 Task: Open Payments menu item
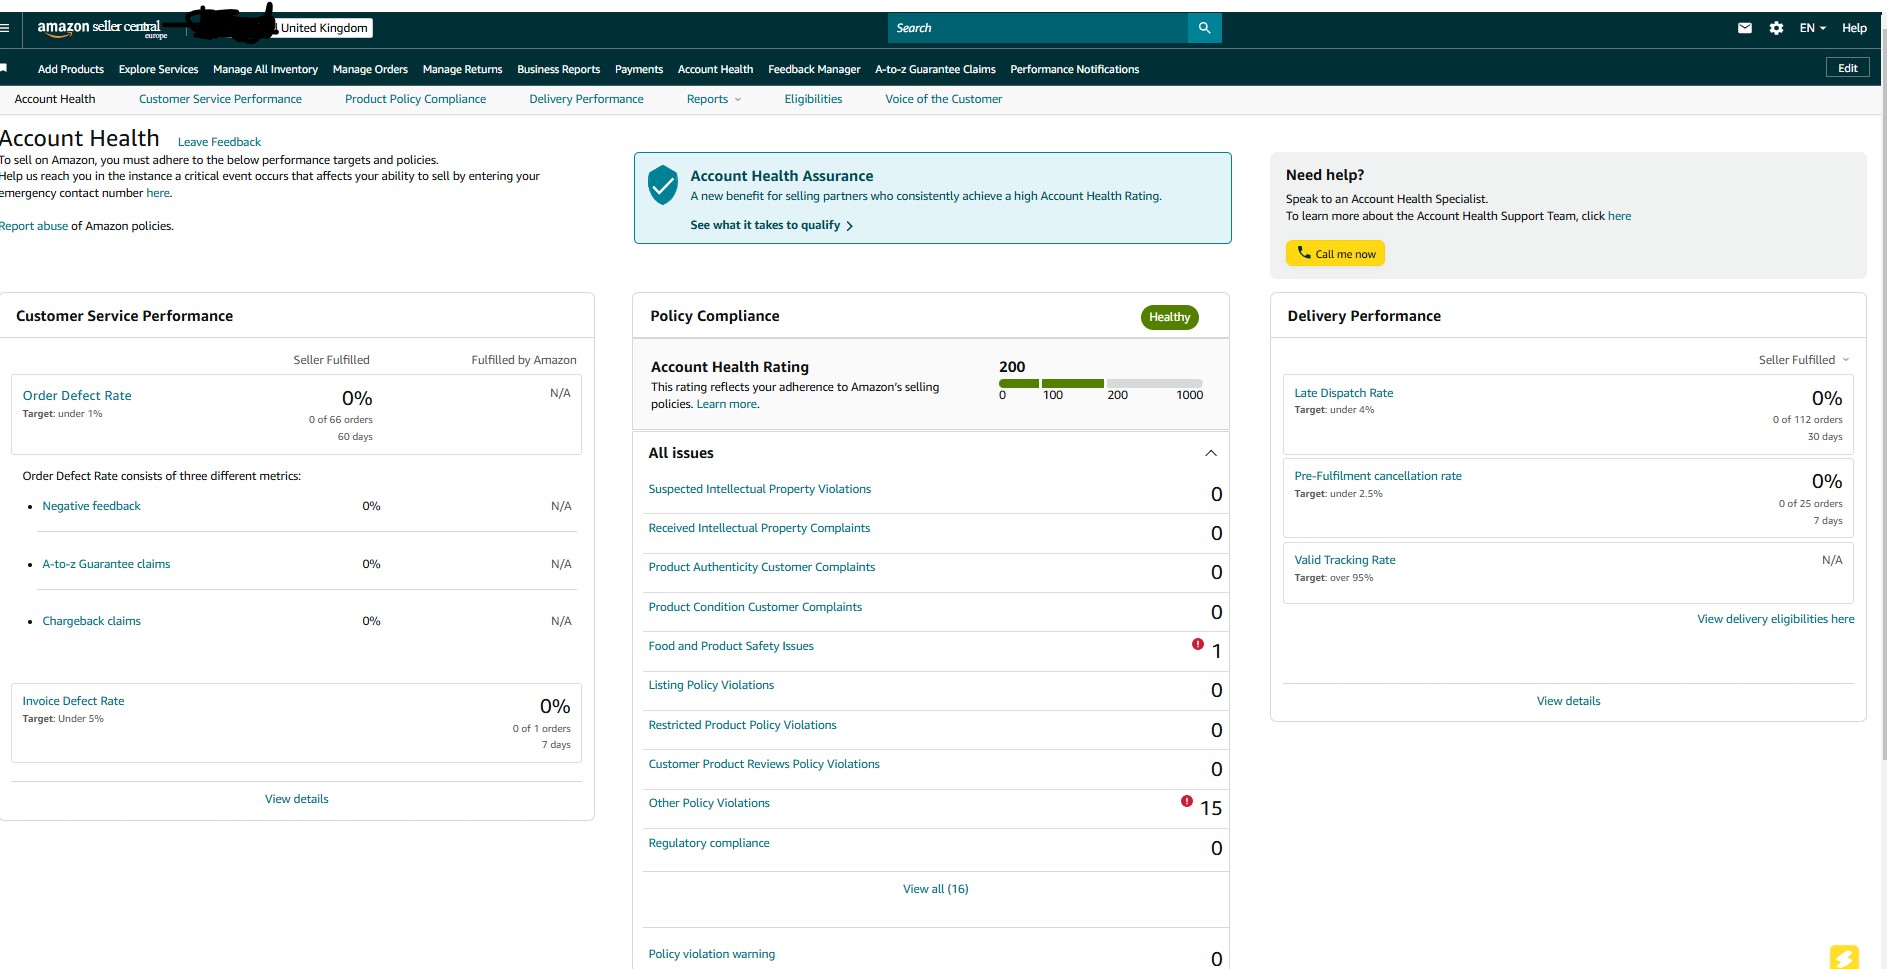639,69
